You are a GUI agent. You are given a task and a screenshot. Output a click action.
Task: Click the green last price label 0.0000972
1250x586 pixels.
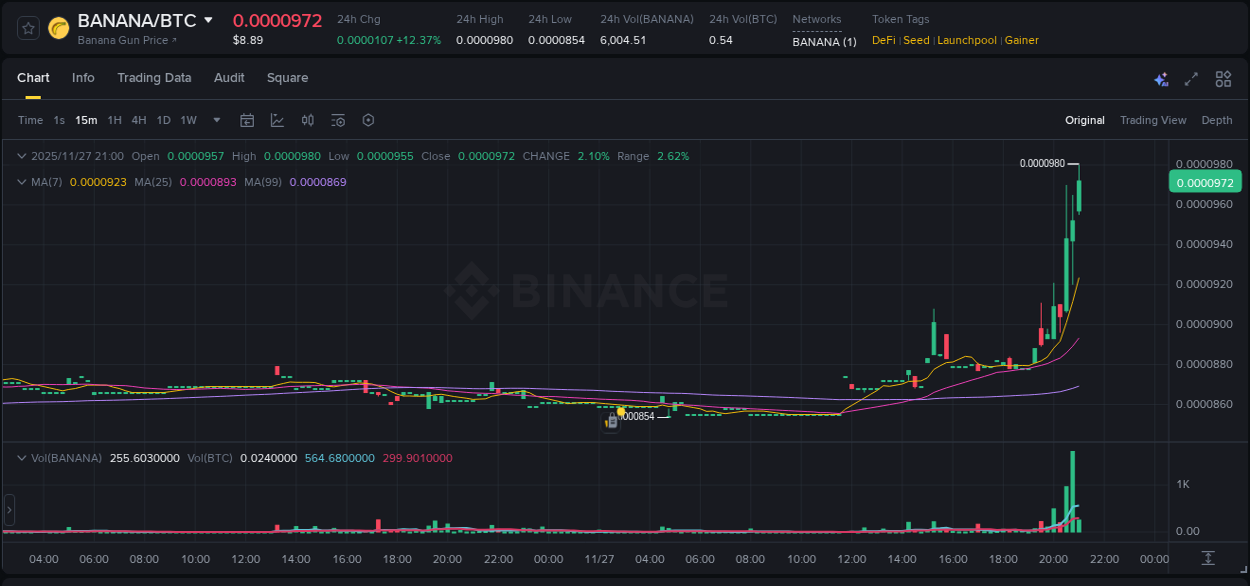(1205, 181)
